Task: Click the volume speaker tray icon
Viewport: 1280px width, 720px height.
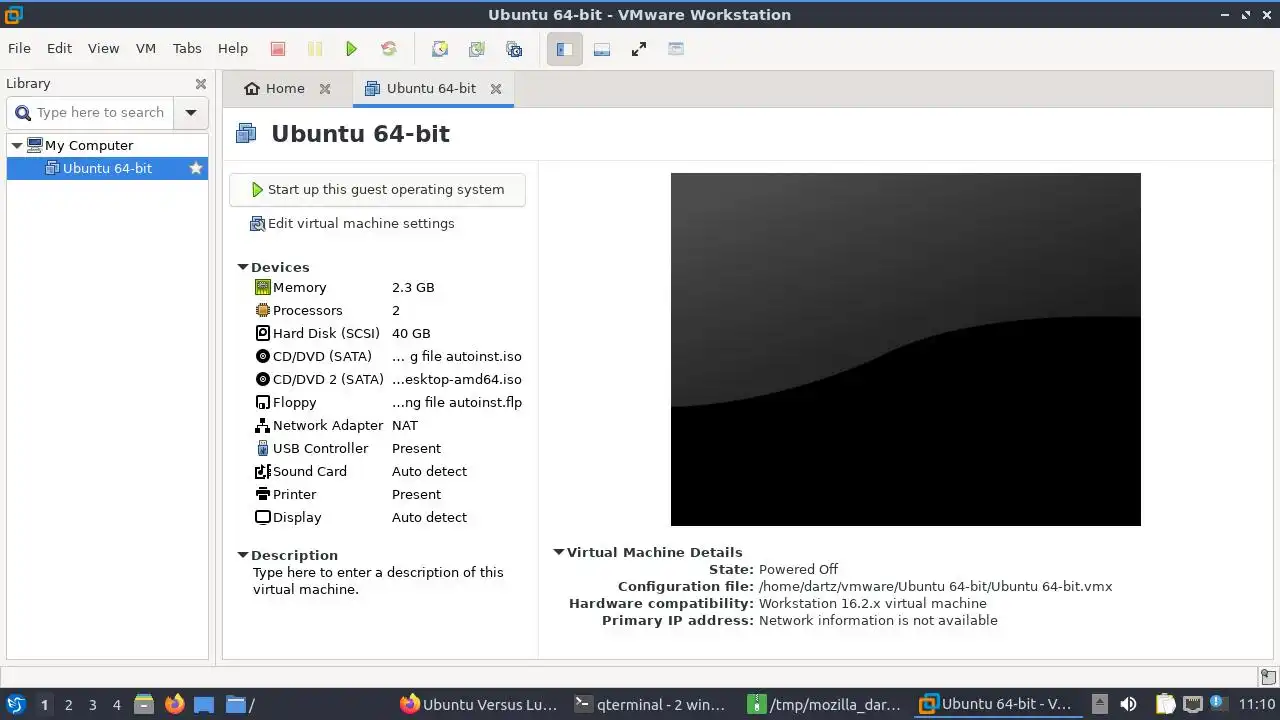Action: pyautogui.click(x=1128, y=704)
